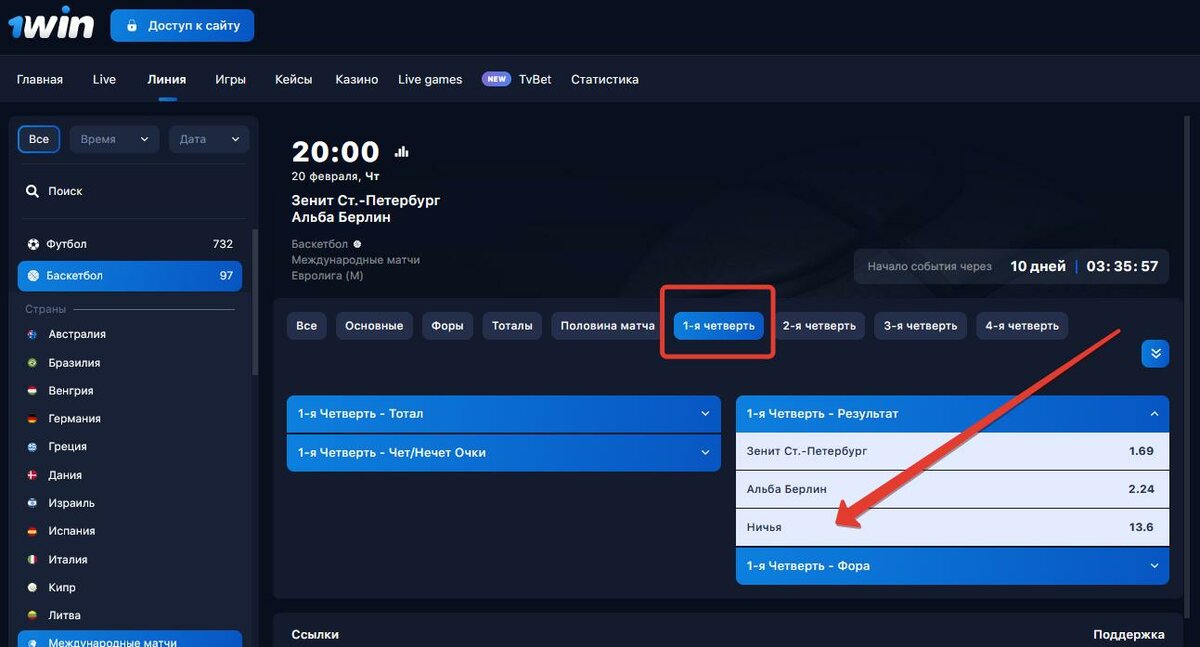The image size is (1200, 647).
Task: Select the Форы markets tab
Action: (x=447, y=326)
